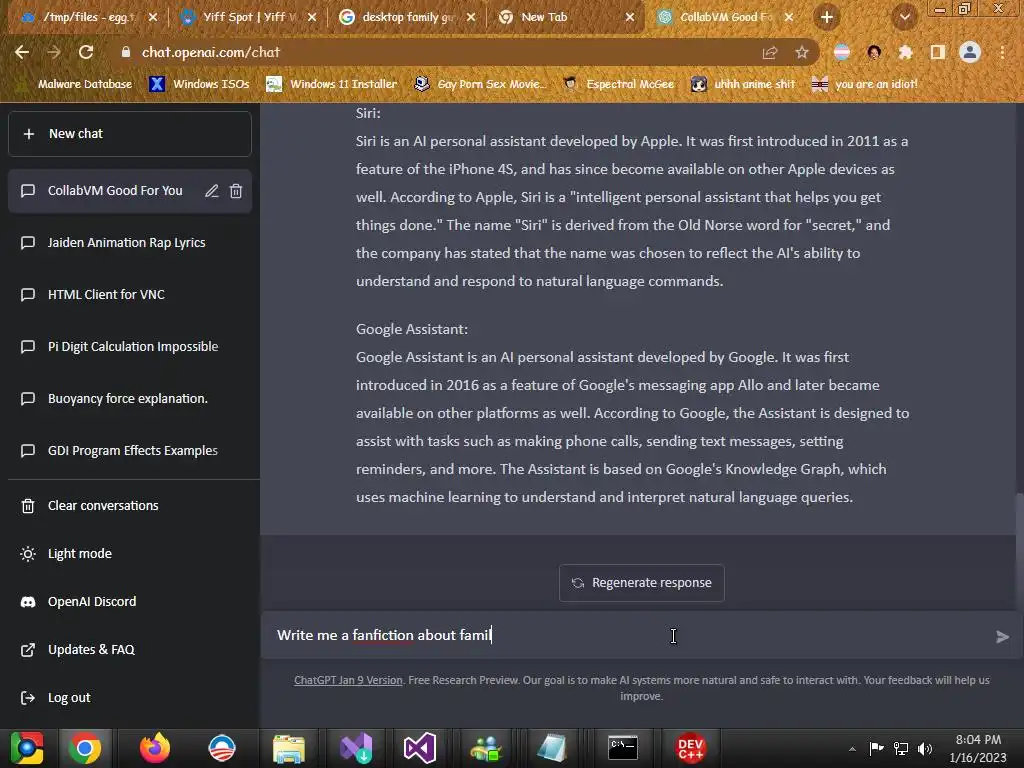Open uhhh anime shit bookmark
The height and width of the screenshot is (768, 1024).
[743, 84]
